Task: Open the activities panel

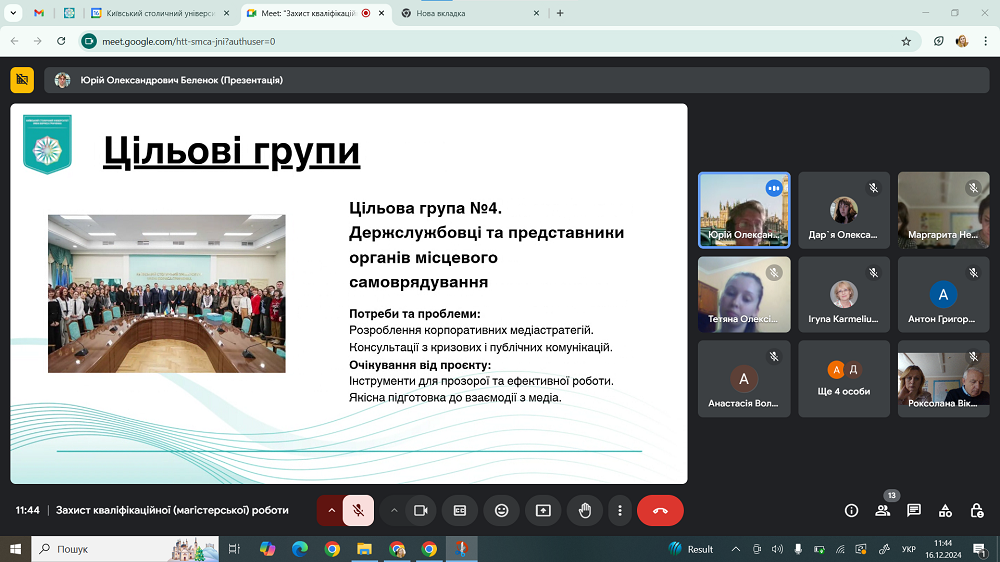Action: pyautogui.click(x=945, y=510)
